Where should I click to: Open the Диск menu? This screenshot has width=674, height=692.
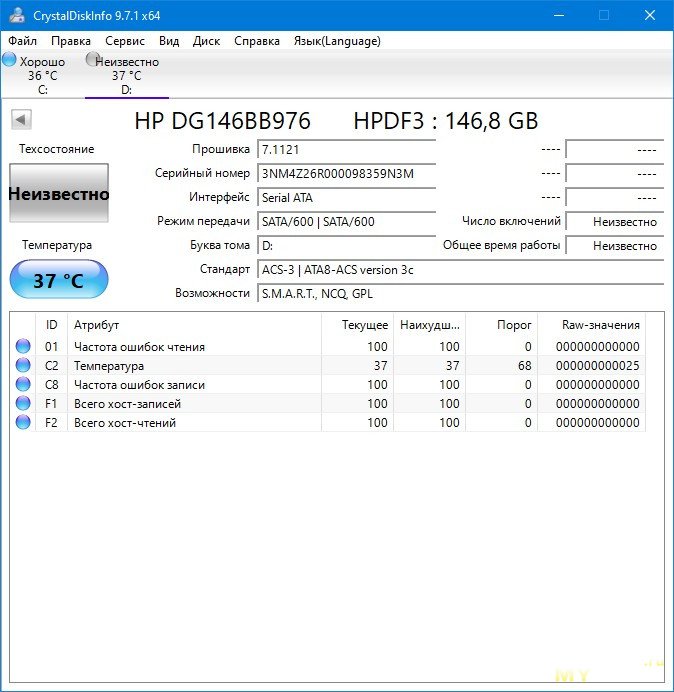(206, 41)
